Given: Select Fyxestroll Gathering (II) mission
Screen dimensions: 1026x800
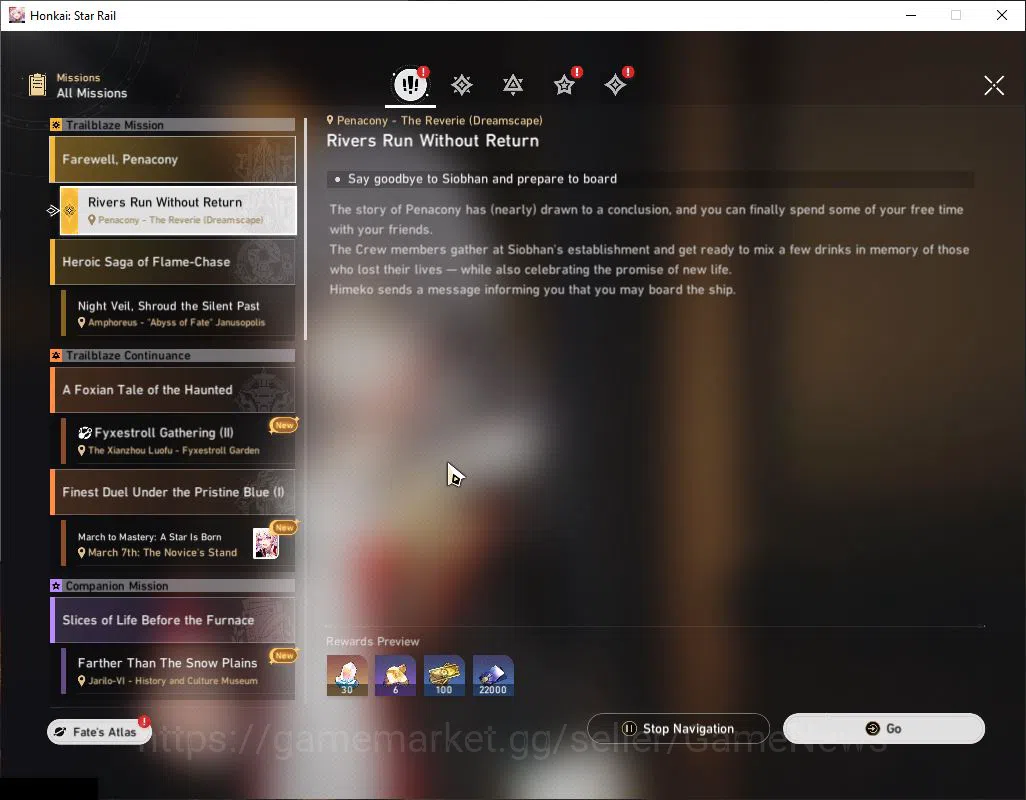Looking at the screenshot, I should click(x=178, y=441).
